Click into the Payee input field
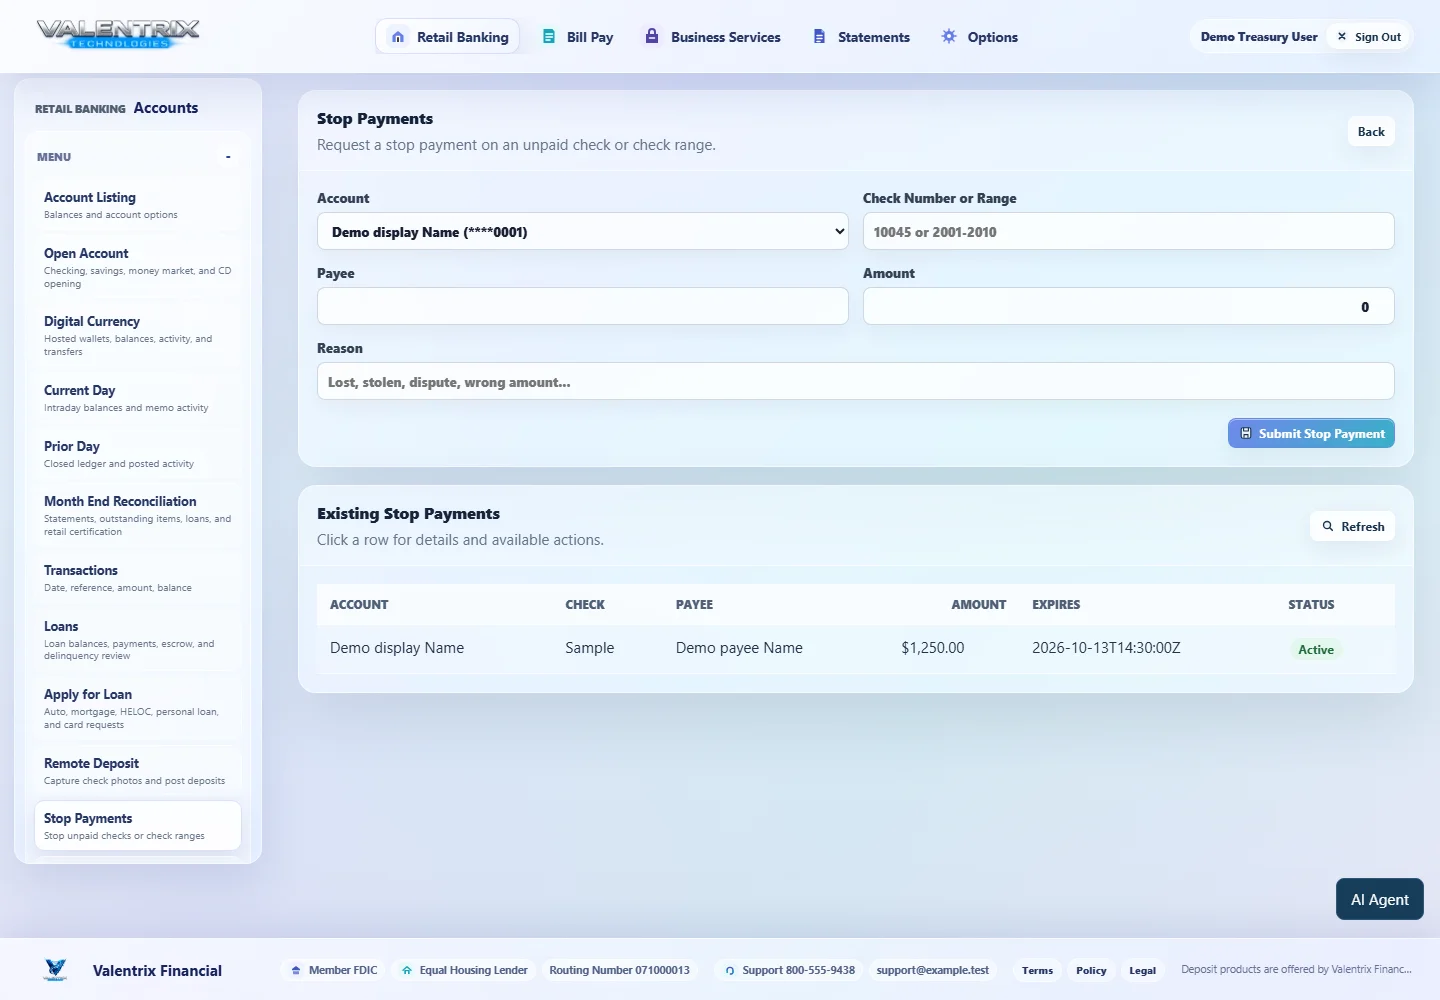1440x1000 pixels. pyautogui.click(x=583, y=306)
